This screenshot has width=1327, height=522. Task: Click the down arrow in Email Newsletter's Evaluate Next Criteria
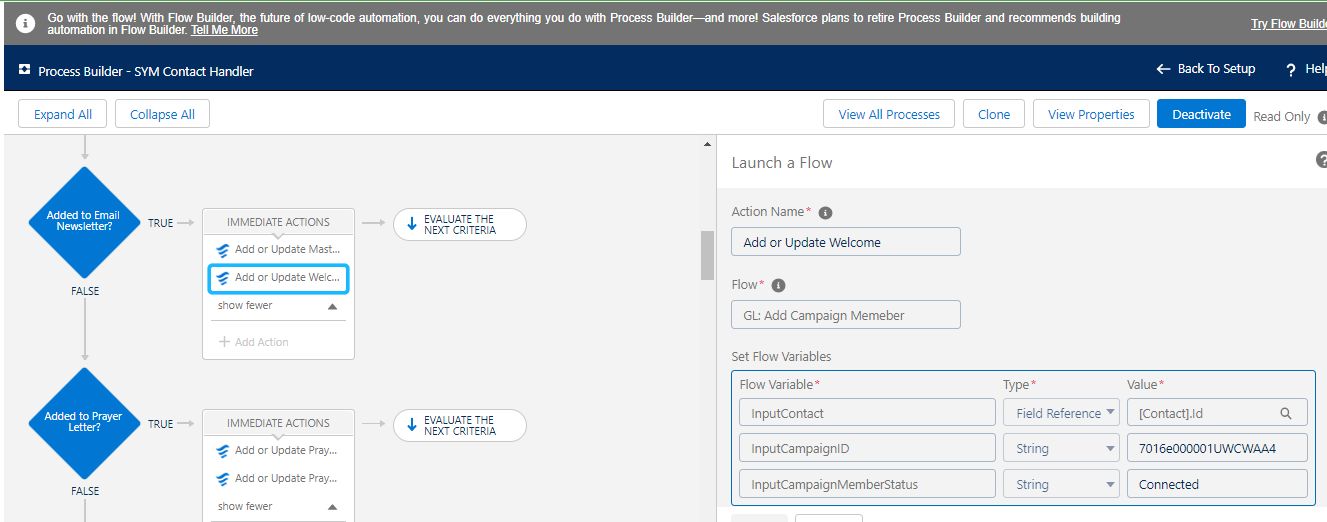411,224
